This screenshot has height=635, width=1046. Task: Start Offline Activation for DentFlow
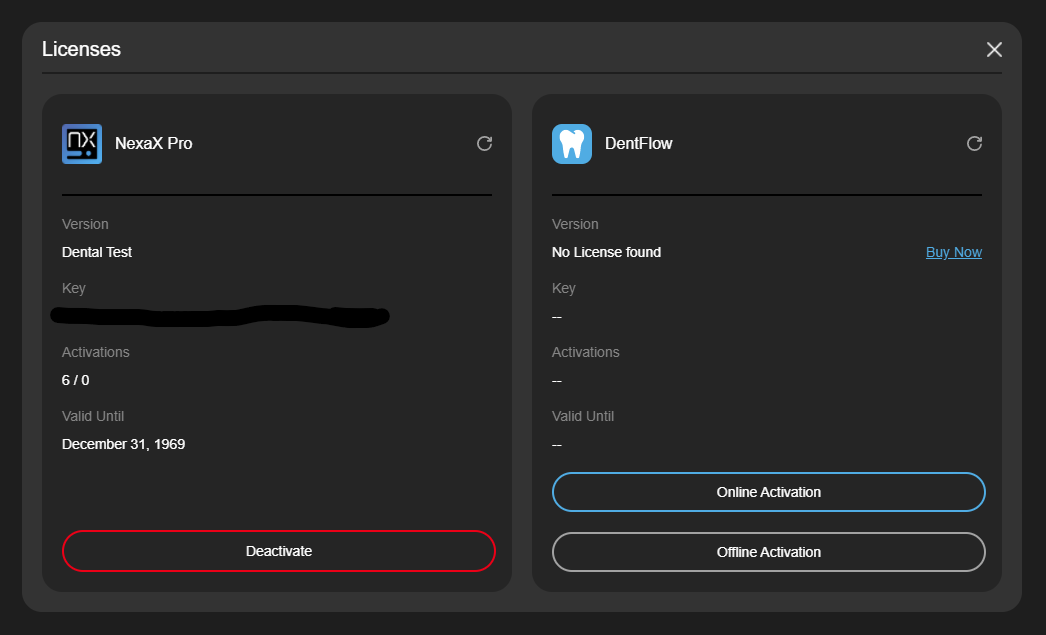(x=768, y=551)
